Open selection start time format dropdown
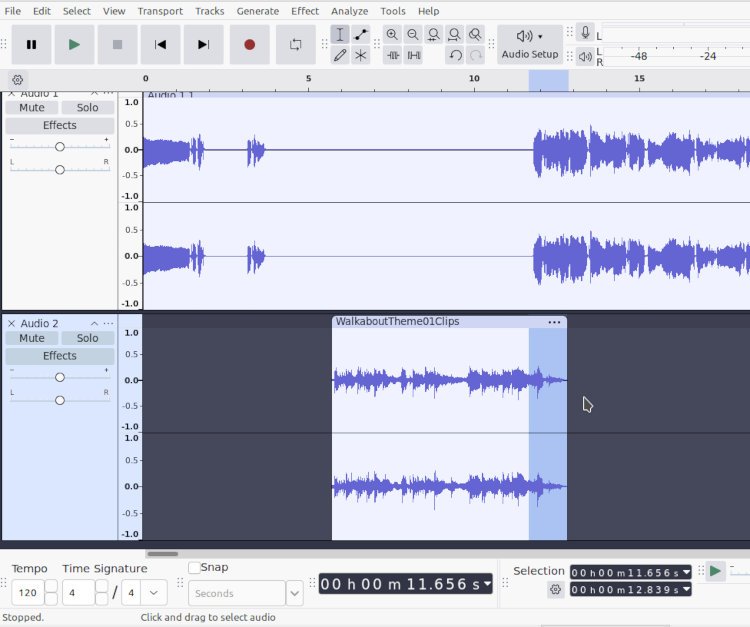 coord(687,572)
